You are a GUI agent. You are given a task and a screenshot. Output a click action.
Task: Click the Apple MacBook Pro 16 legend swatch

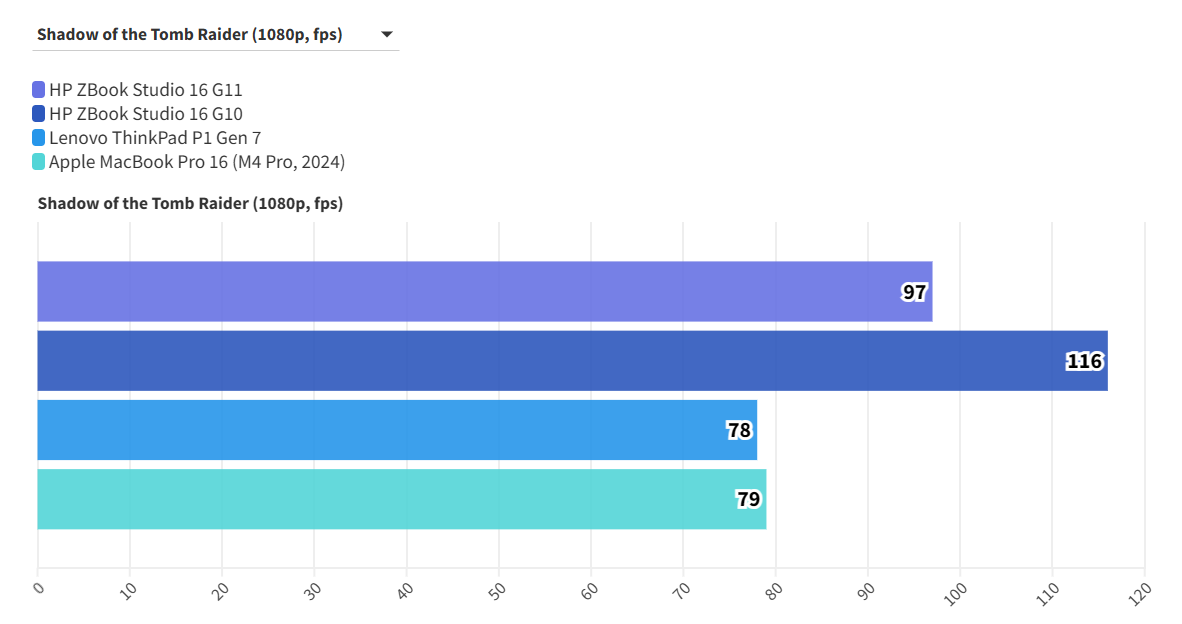[x=39, y=162]
